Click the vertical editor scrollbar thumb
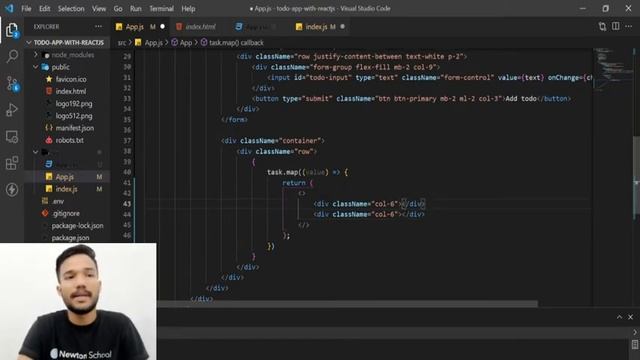This screenshot has height=360, width=640. [x=636, y=178]
